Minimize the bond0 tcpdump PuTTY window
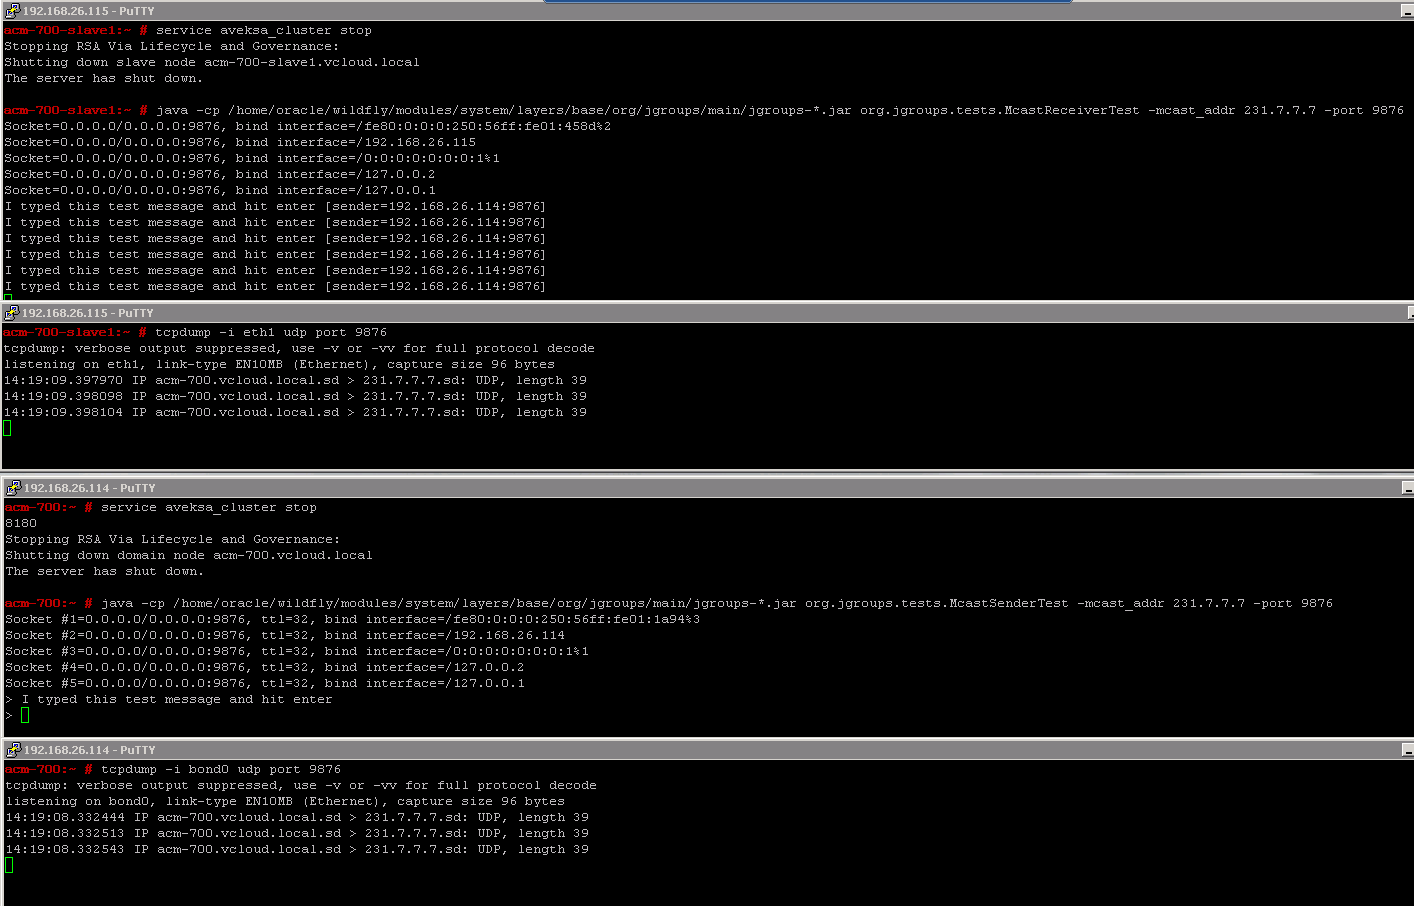The height and width of the screenshot is (906, 1414). coord(1407,750)
